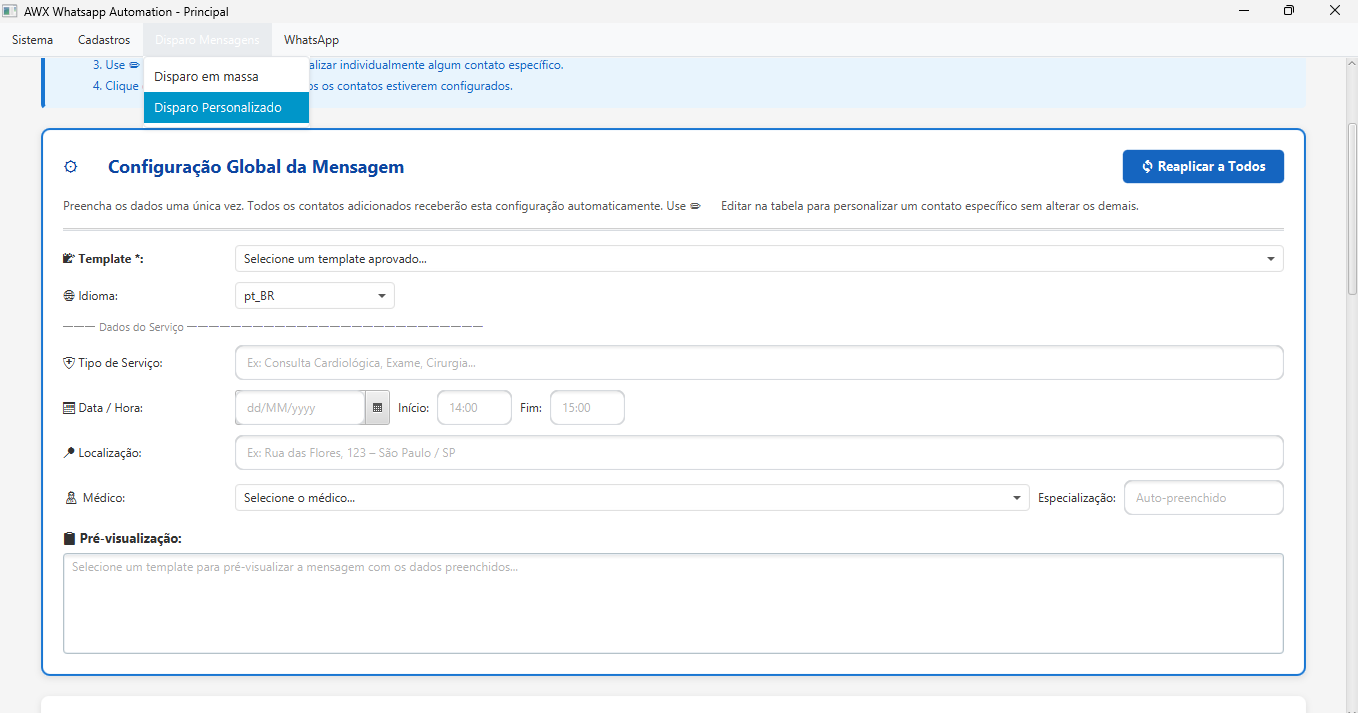
Task: Click the Início time field
Action: tap(474, 407)
